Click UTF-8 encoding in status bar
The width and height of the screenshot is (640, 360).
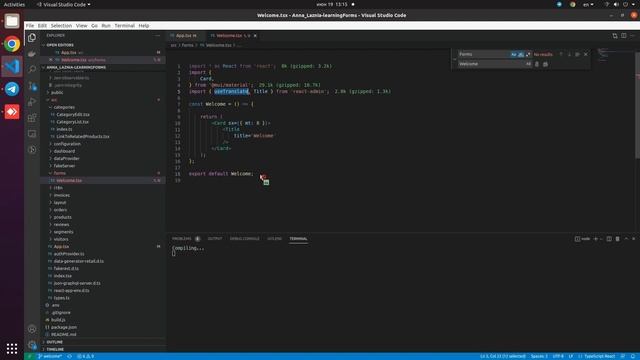558,356
